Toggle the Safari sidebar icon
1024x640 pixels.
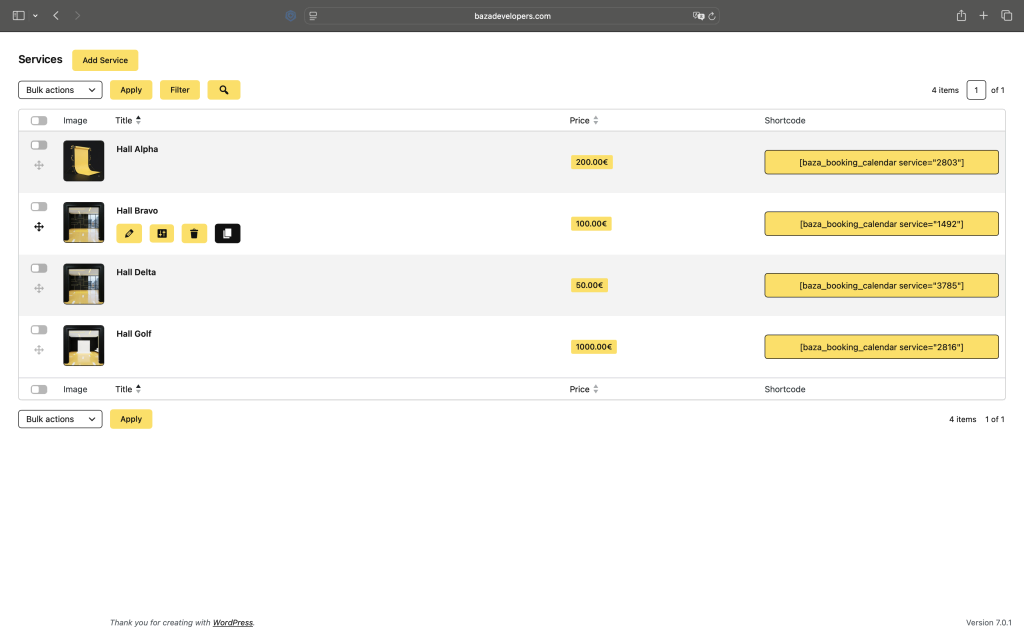coord(19,16)
